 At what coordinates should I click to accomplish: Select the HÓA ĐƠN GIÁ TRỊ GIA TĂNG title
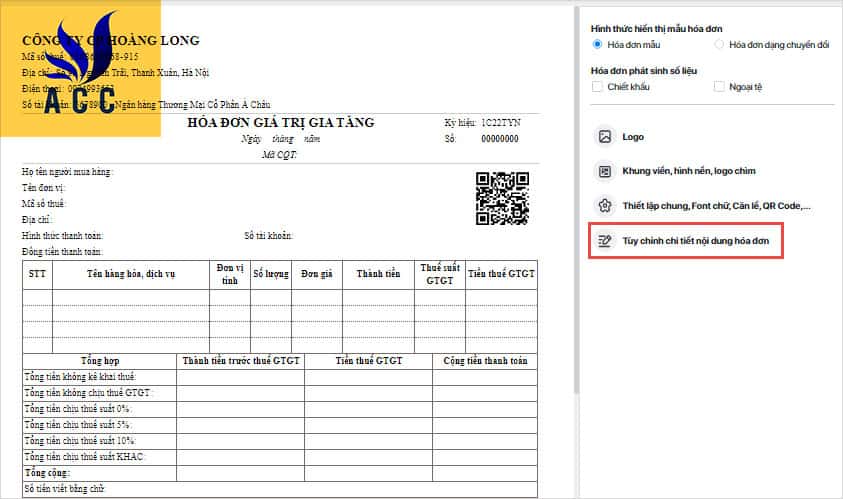(281, 123)
